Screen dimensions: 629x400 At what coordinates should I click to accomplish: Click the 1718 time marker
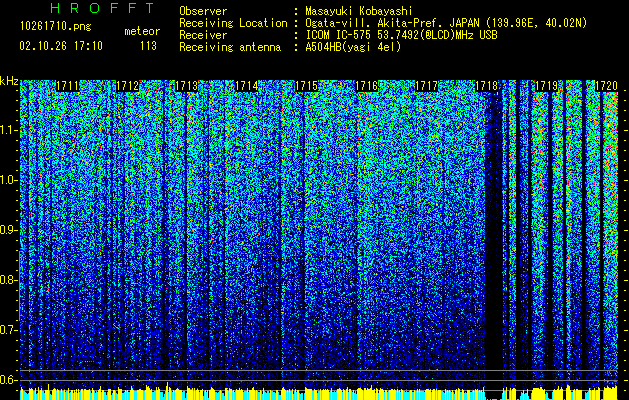(486, 86)
